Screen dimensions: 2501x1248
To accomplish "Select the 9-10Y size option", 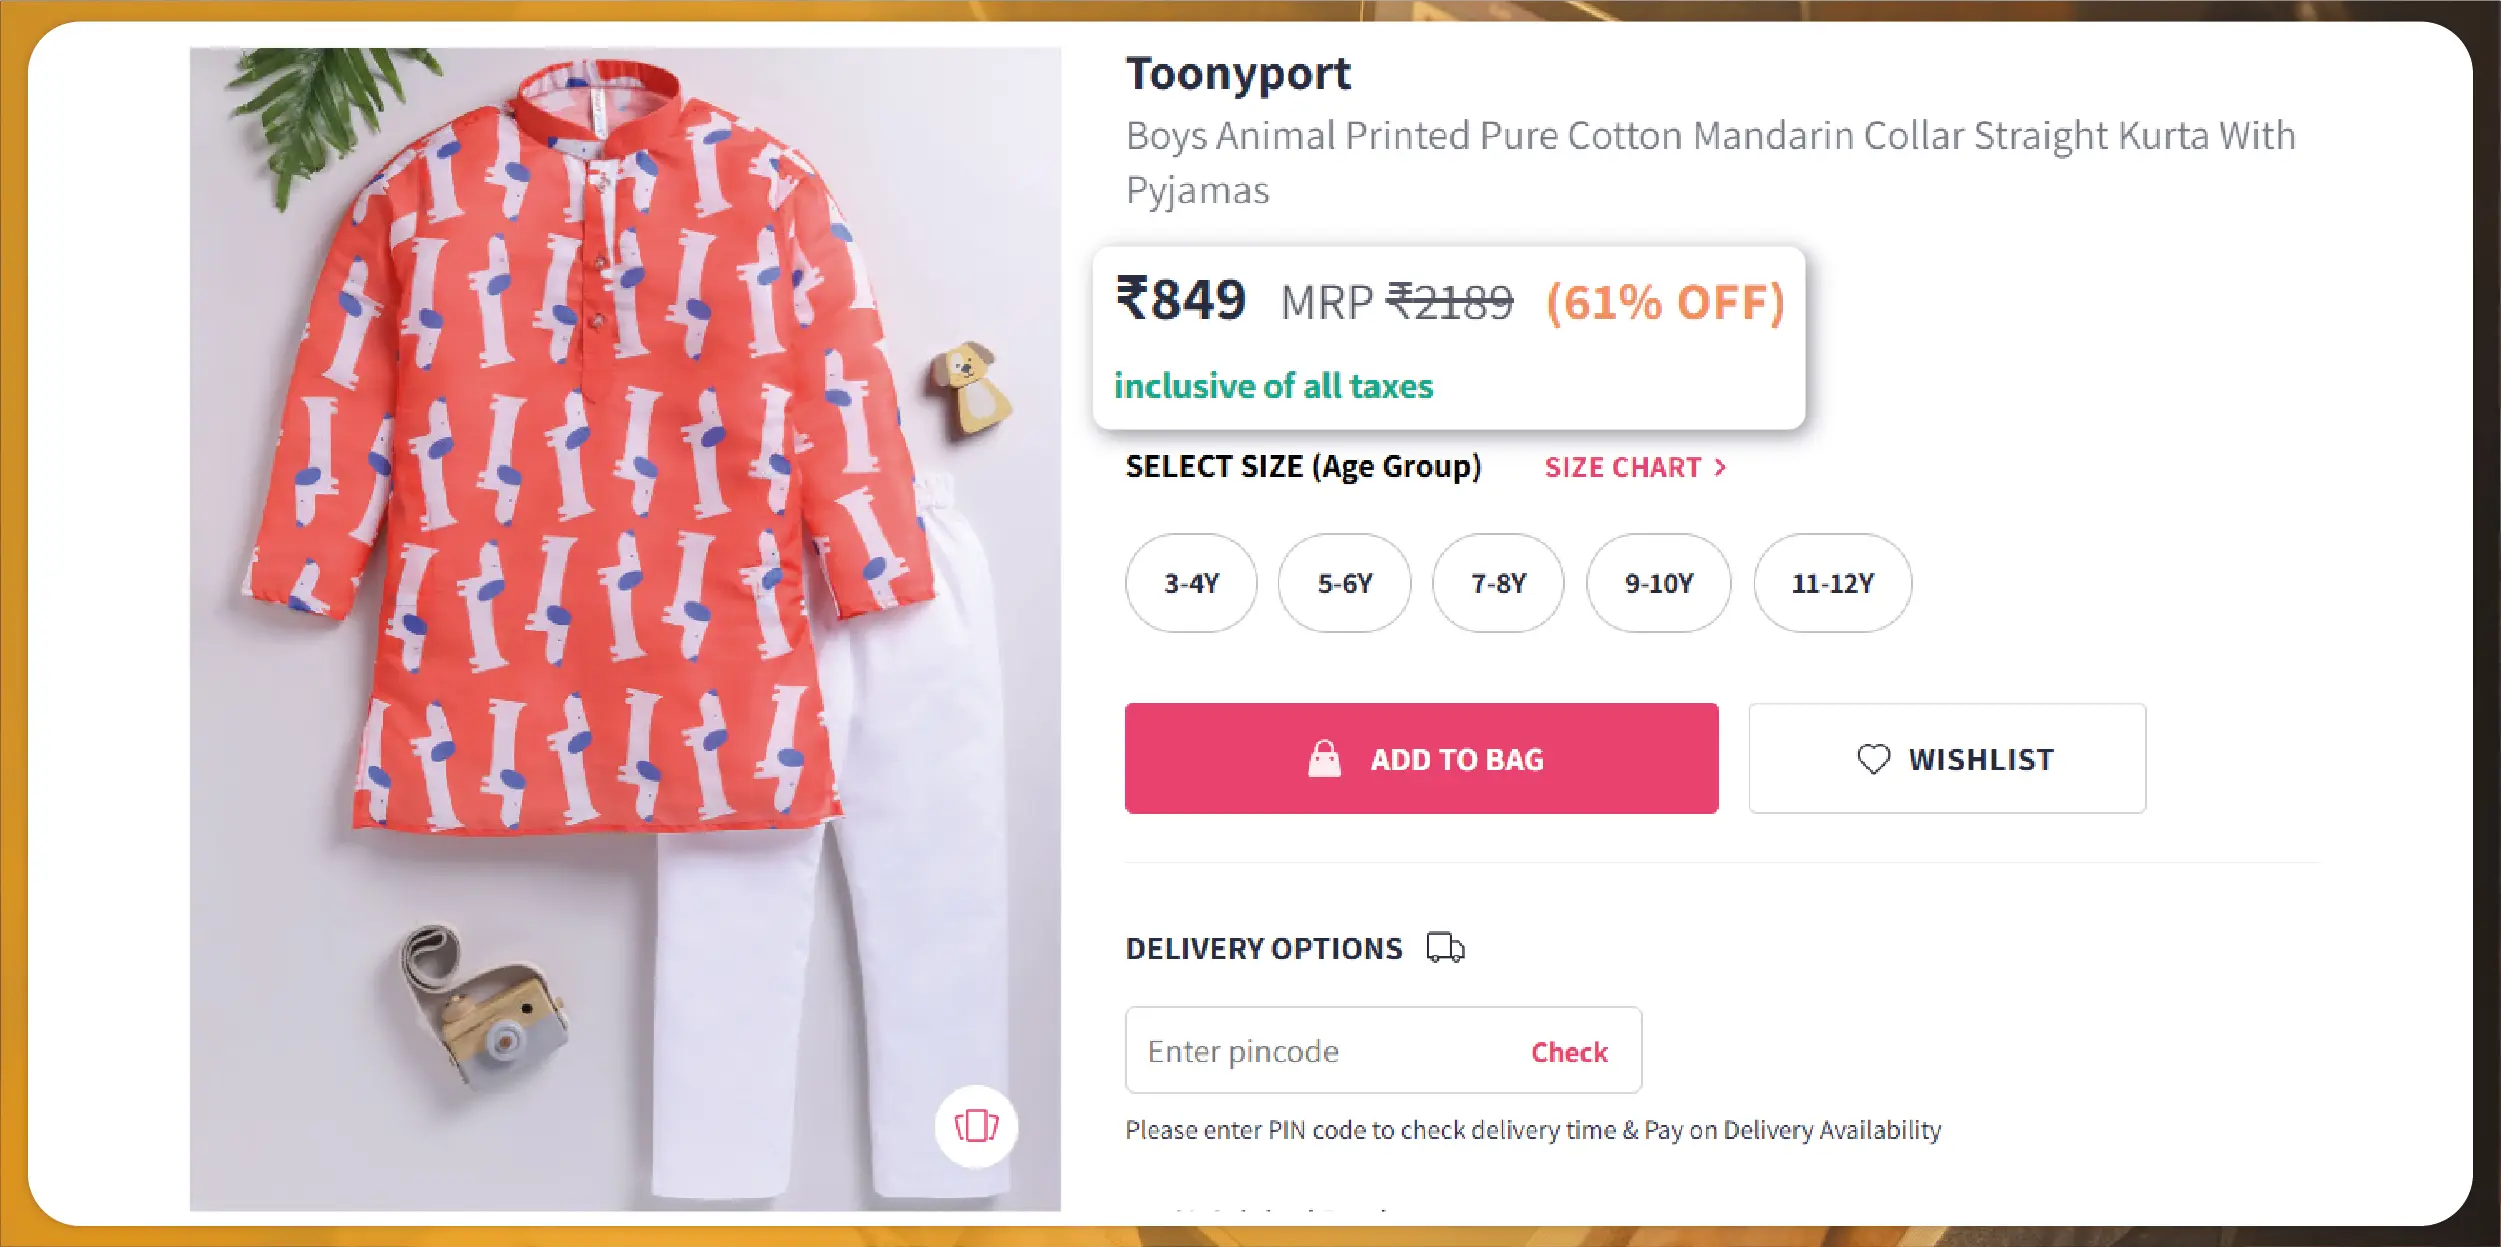I will click(1658, 583).
